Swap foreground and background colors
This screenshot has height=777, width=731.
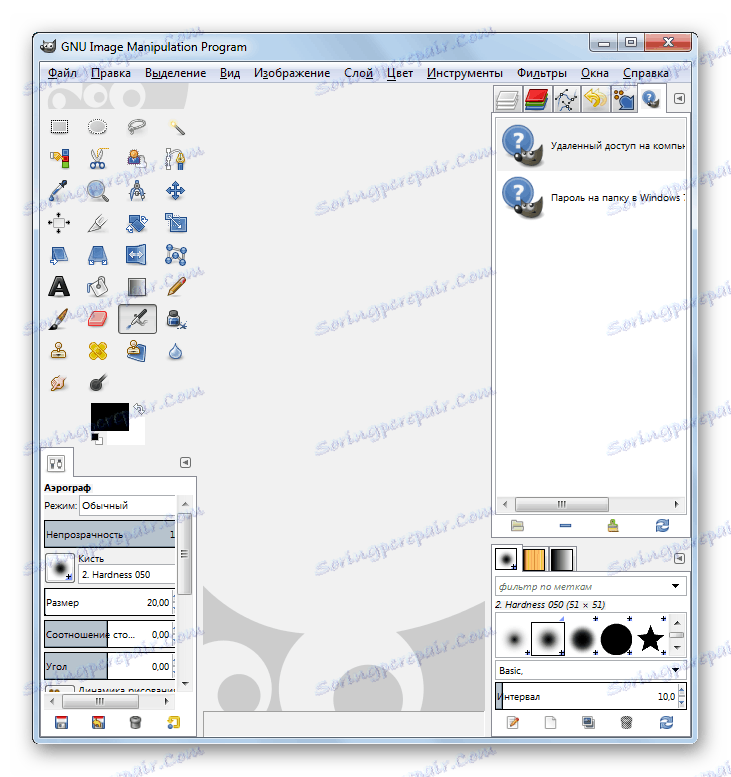click(x=139, y=409)
